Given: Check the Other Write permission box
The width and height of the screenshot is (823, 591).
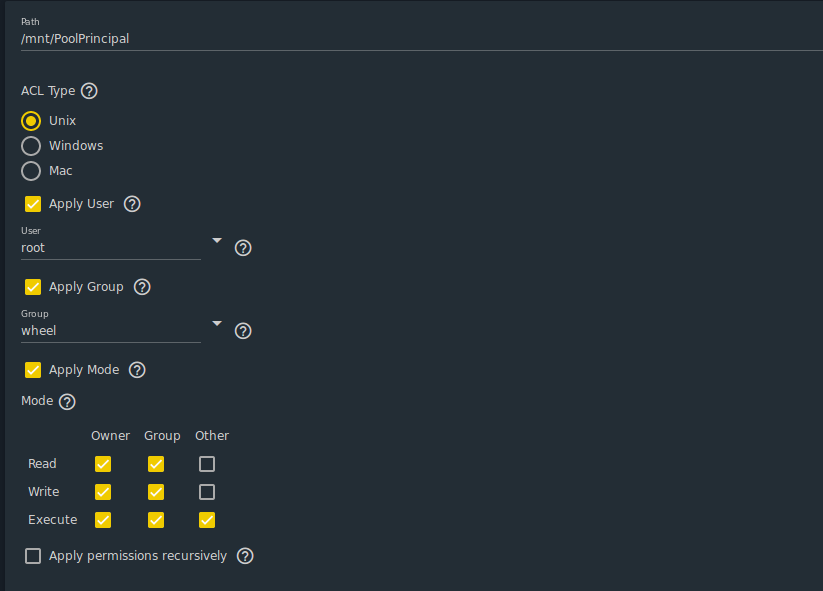Looking at the screenshot, I should [207, 492].
